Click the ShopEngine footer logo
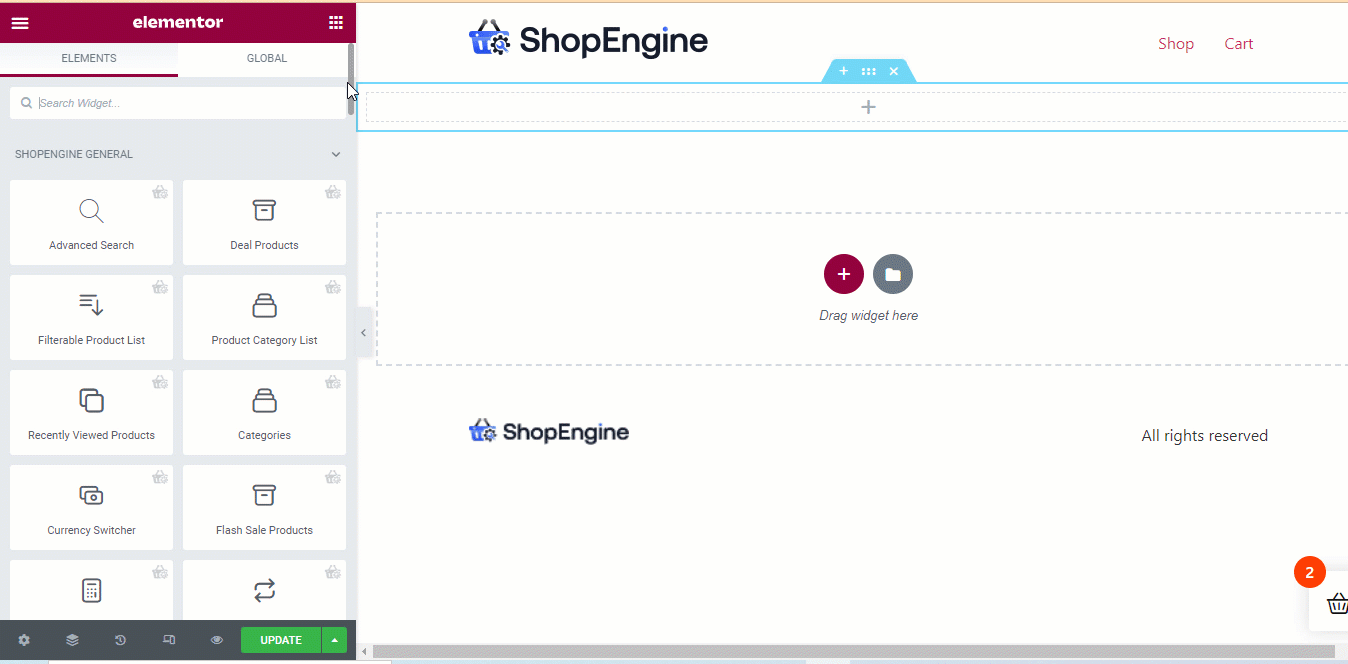This screenshot has height=664, width=1348. 549,431
